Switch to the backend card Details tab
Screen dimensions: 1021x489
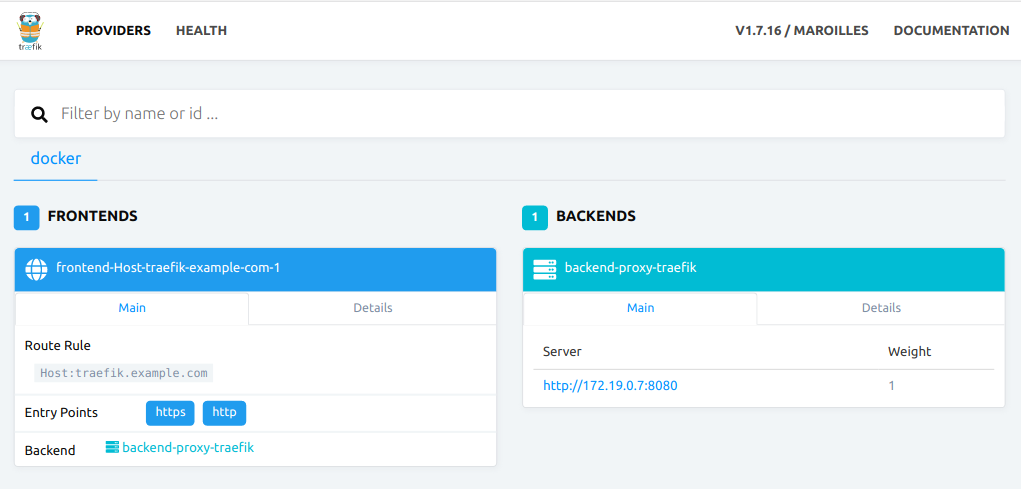(881, 308)
